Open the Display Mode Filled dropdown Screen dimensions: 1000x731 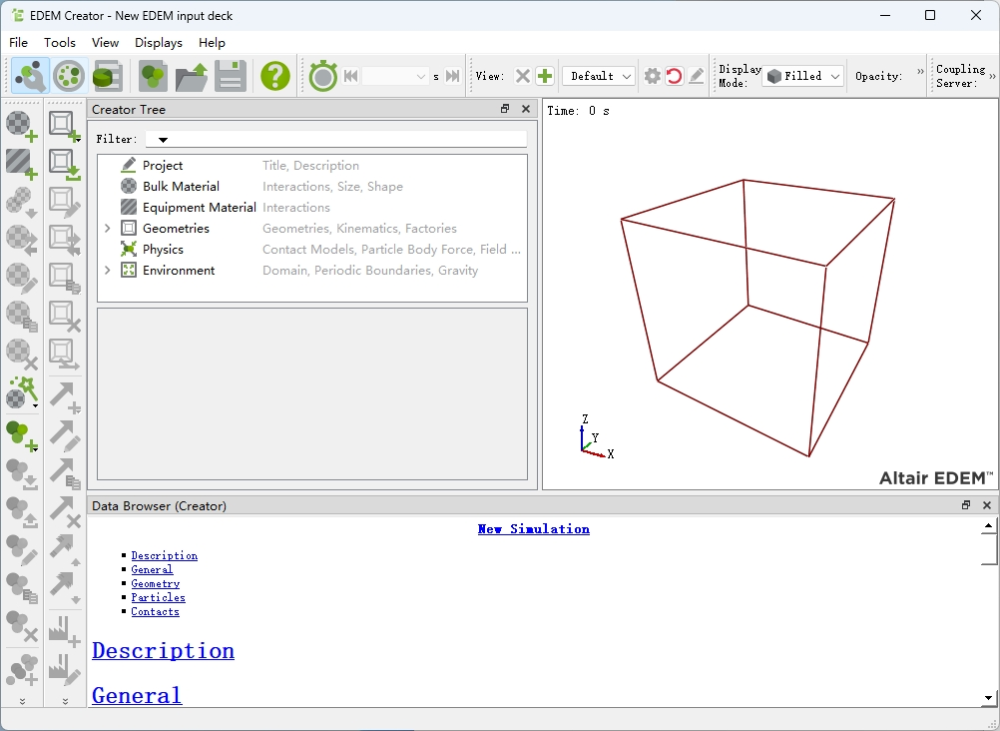coord(803,76)
